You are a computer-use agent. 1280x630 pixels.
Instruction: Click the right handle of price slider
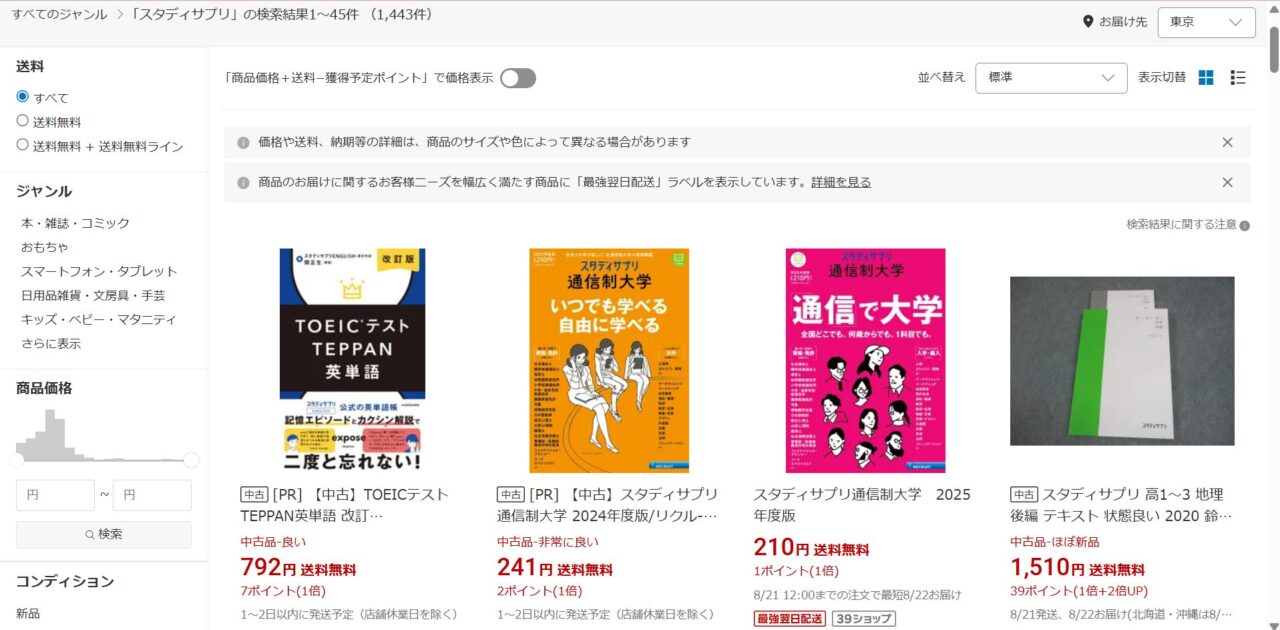191,460
